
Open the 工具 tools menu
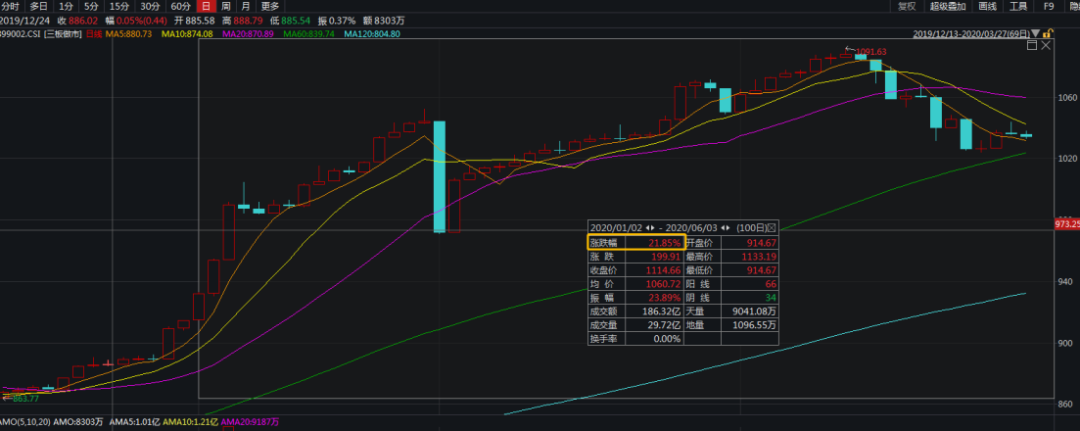point(1017,6)
